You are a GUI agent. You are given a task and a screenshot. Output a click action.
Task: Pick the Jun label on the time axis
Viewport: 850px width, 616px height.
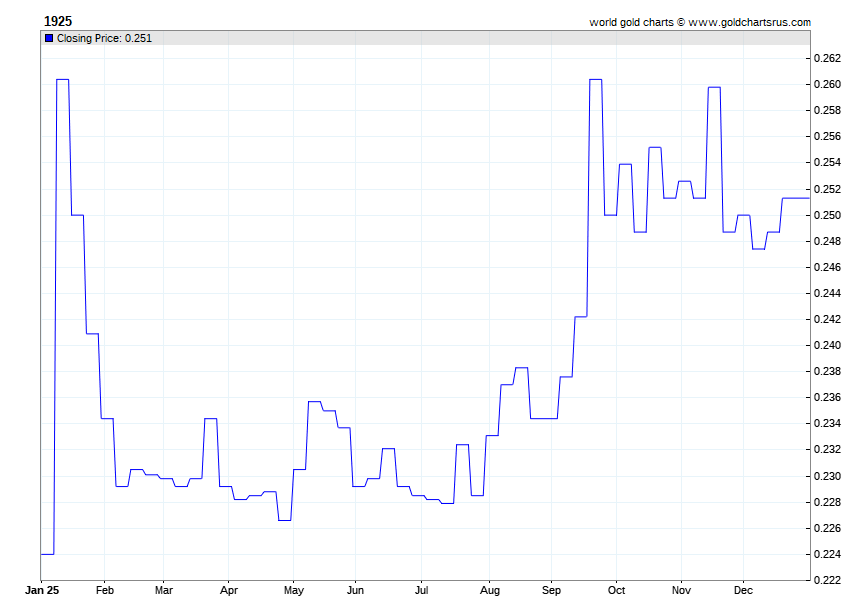tap(355, 591)
